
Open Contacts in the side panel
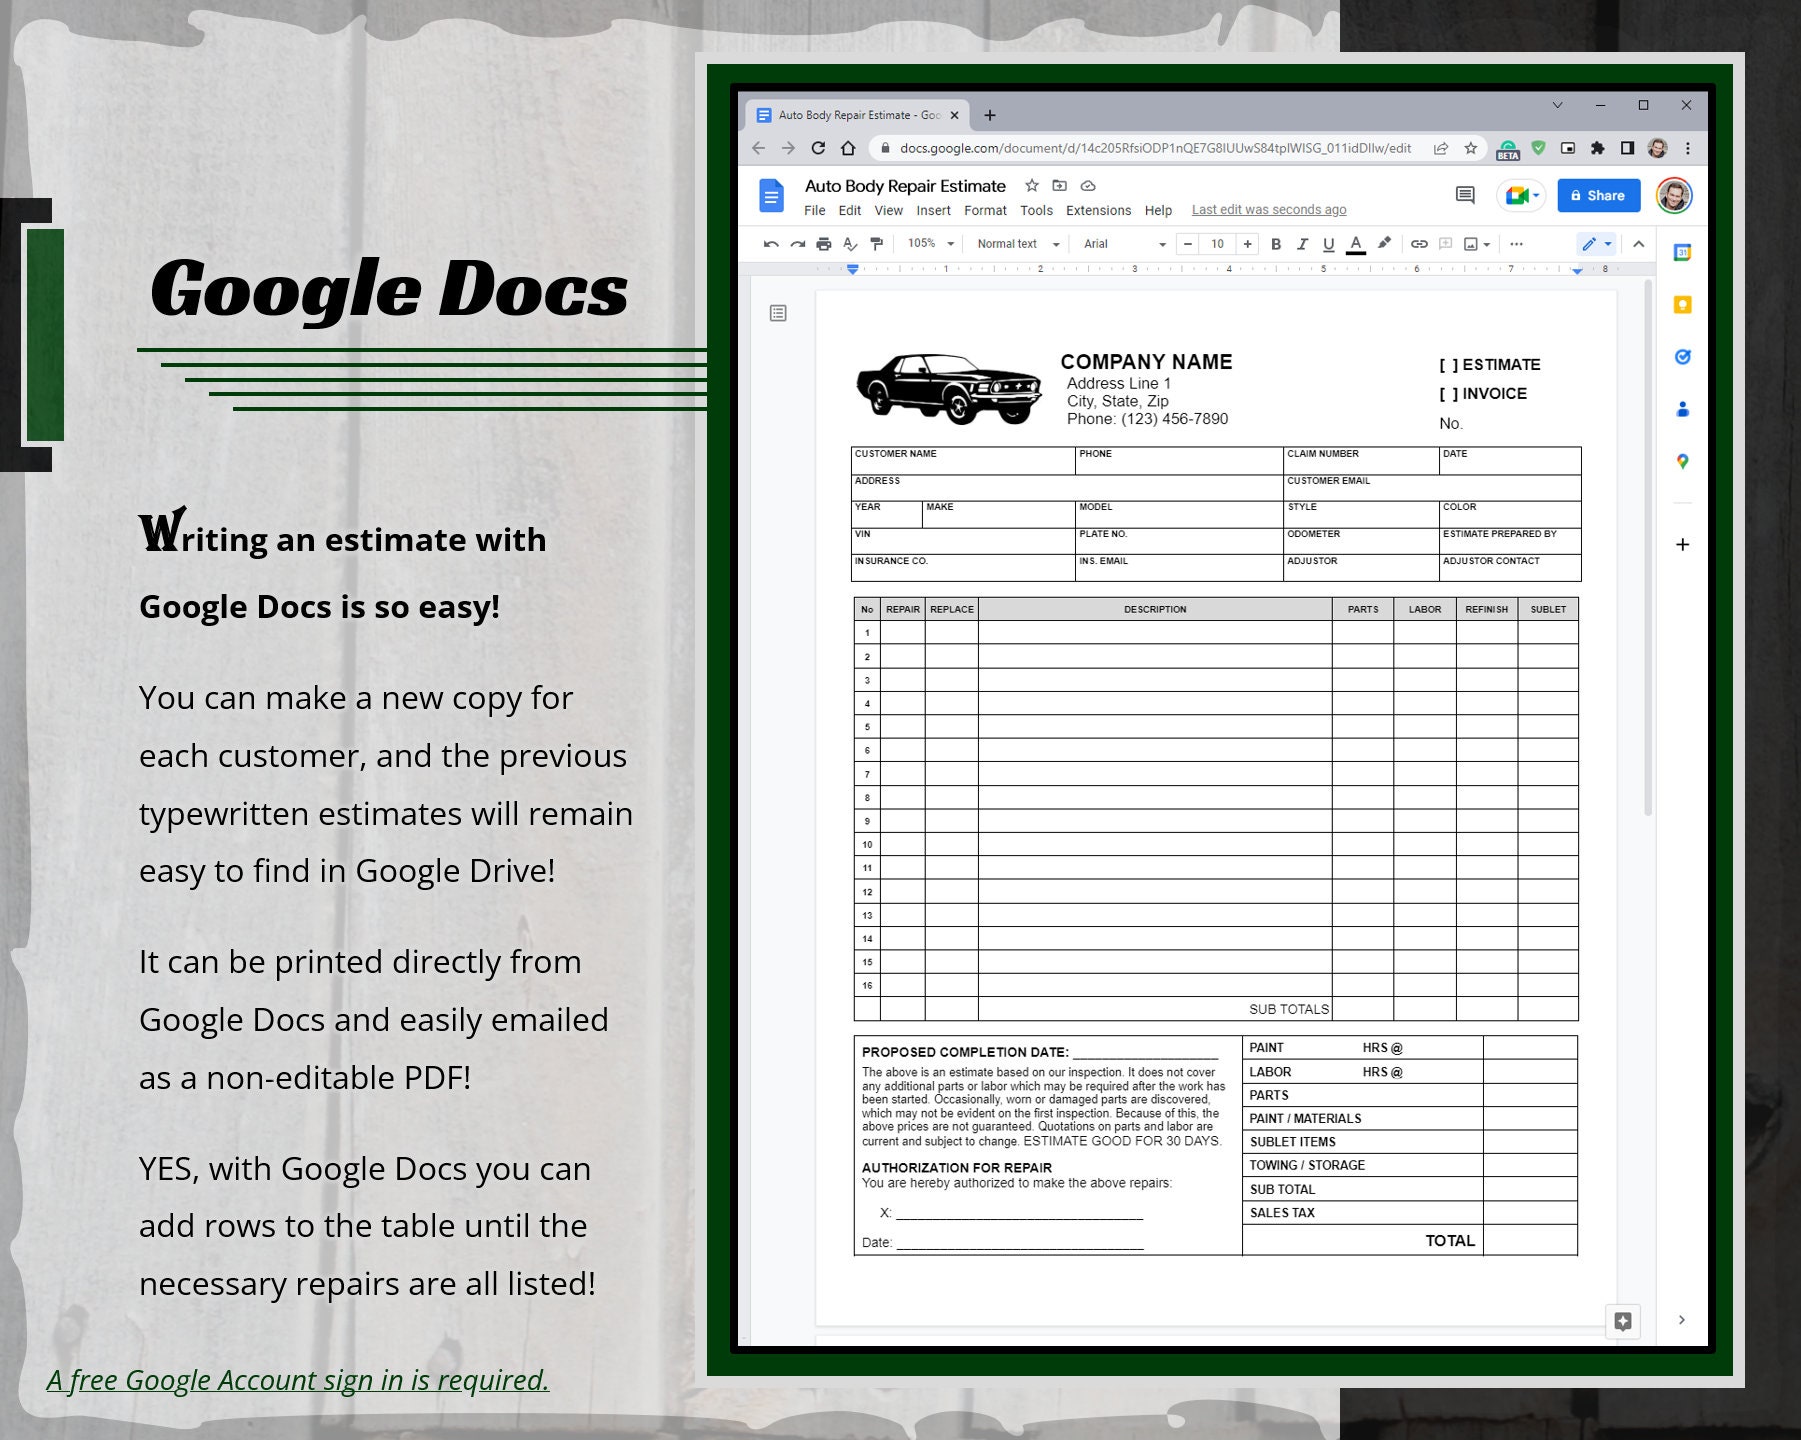coord(1683,409)
